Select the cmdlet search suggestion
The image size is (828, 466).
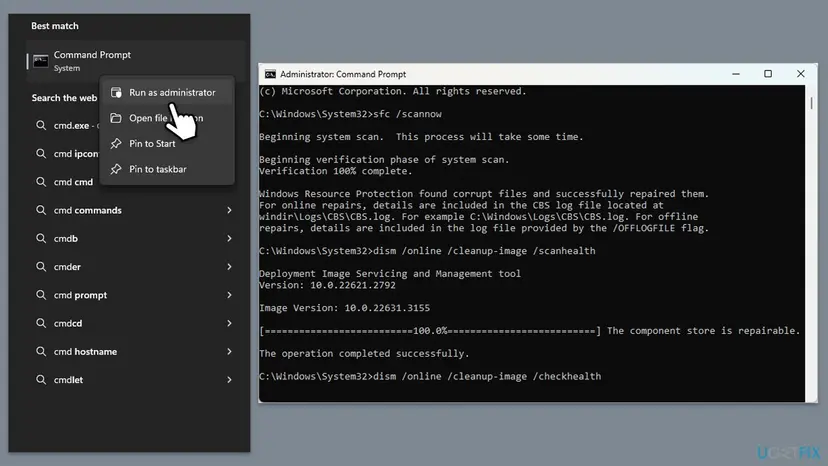[x=135, y=379]
